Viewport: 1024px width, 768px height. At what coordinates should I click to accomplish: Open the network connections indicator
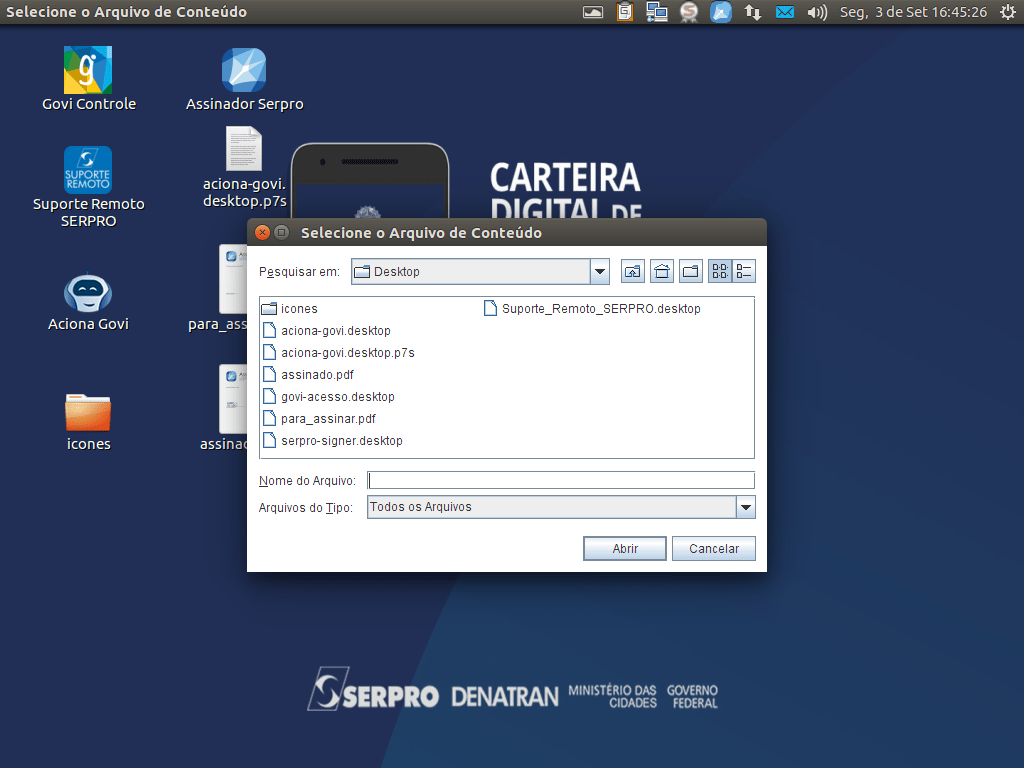(753, 12)
